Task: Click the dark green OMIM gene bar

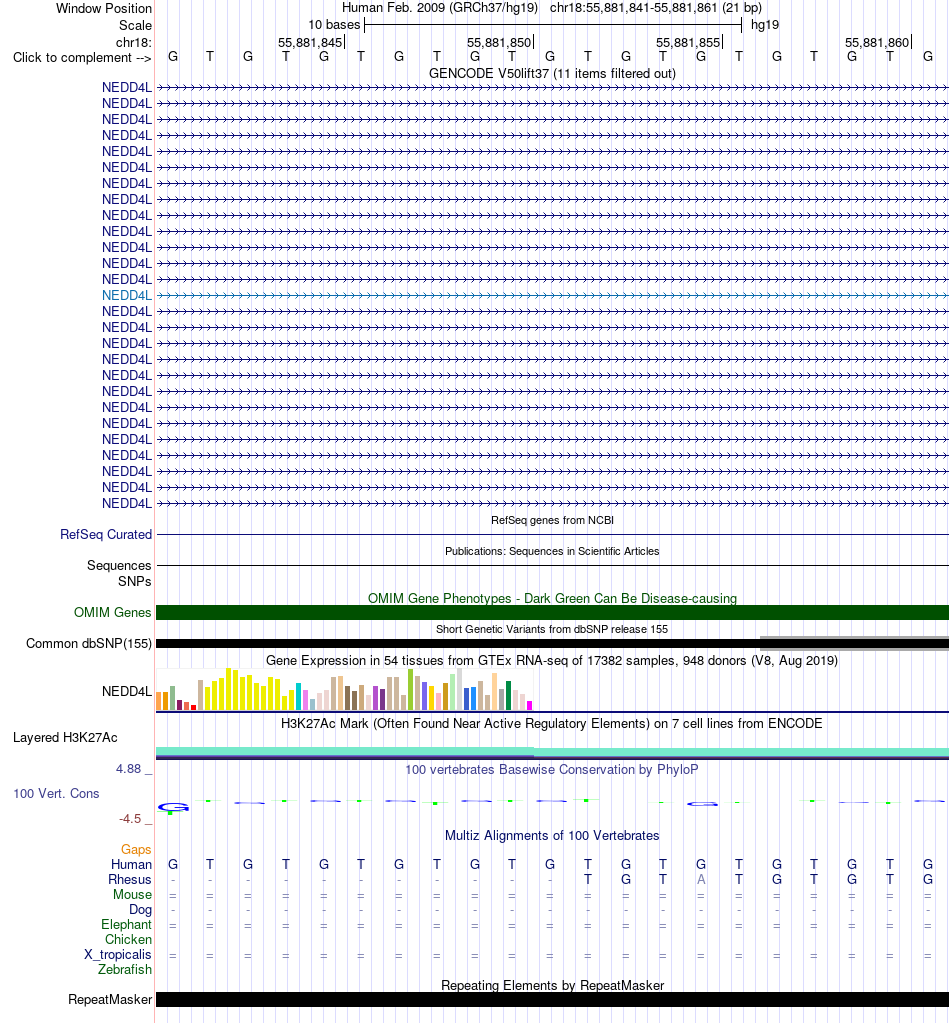Action: [x=552, y=613]
